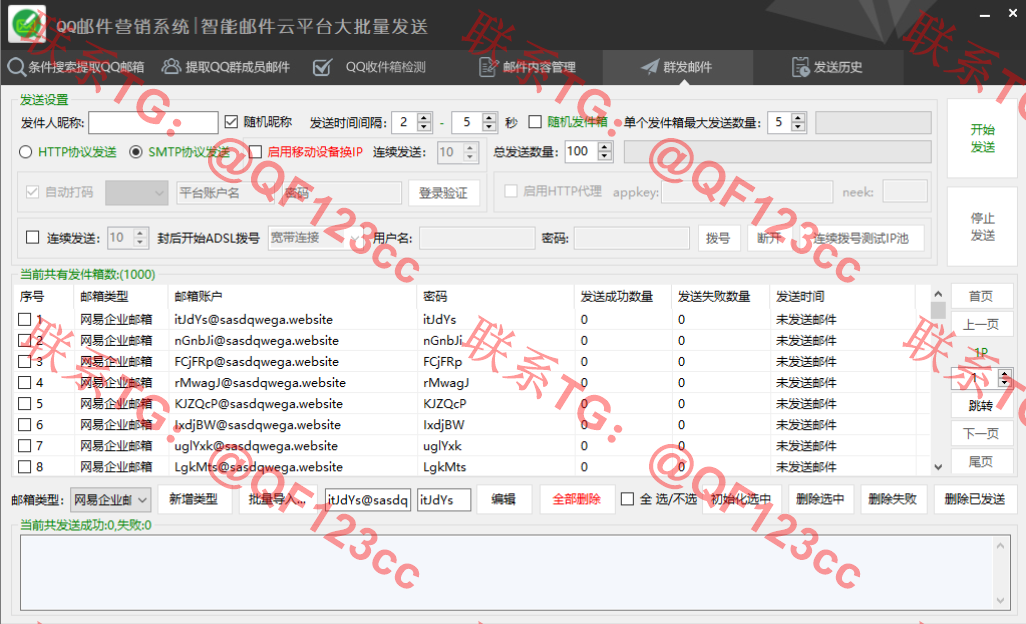
Task: Open the 宽带连接 ADSL connection dropdown
Action: coord(316,237)
